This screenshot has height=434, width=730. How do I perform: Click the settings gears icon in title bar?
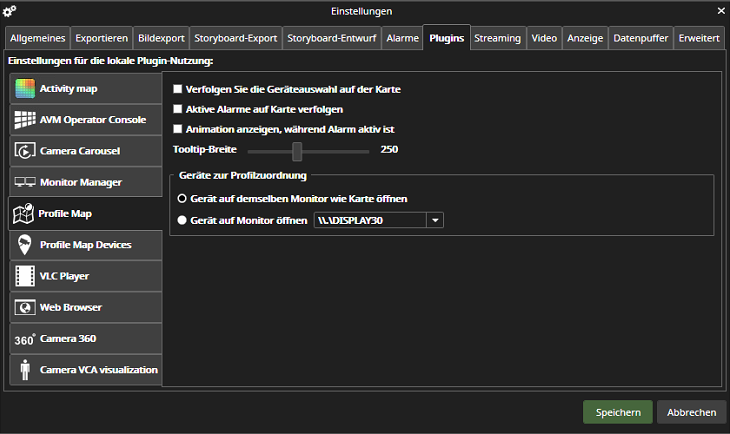point(9,11)
